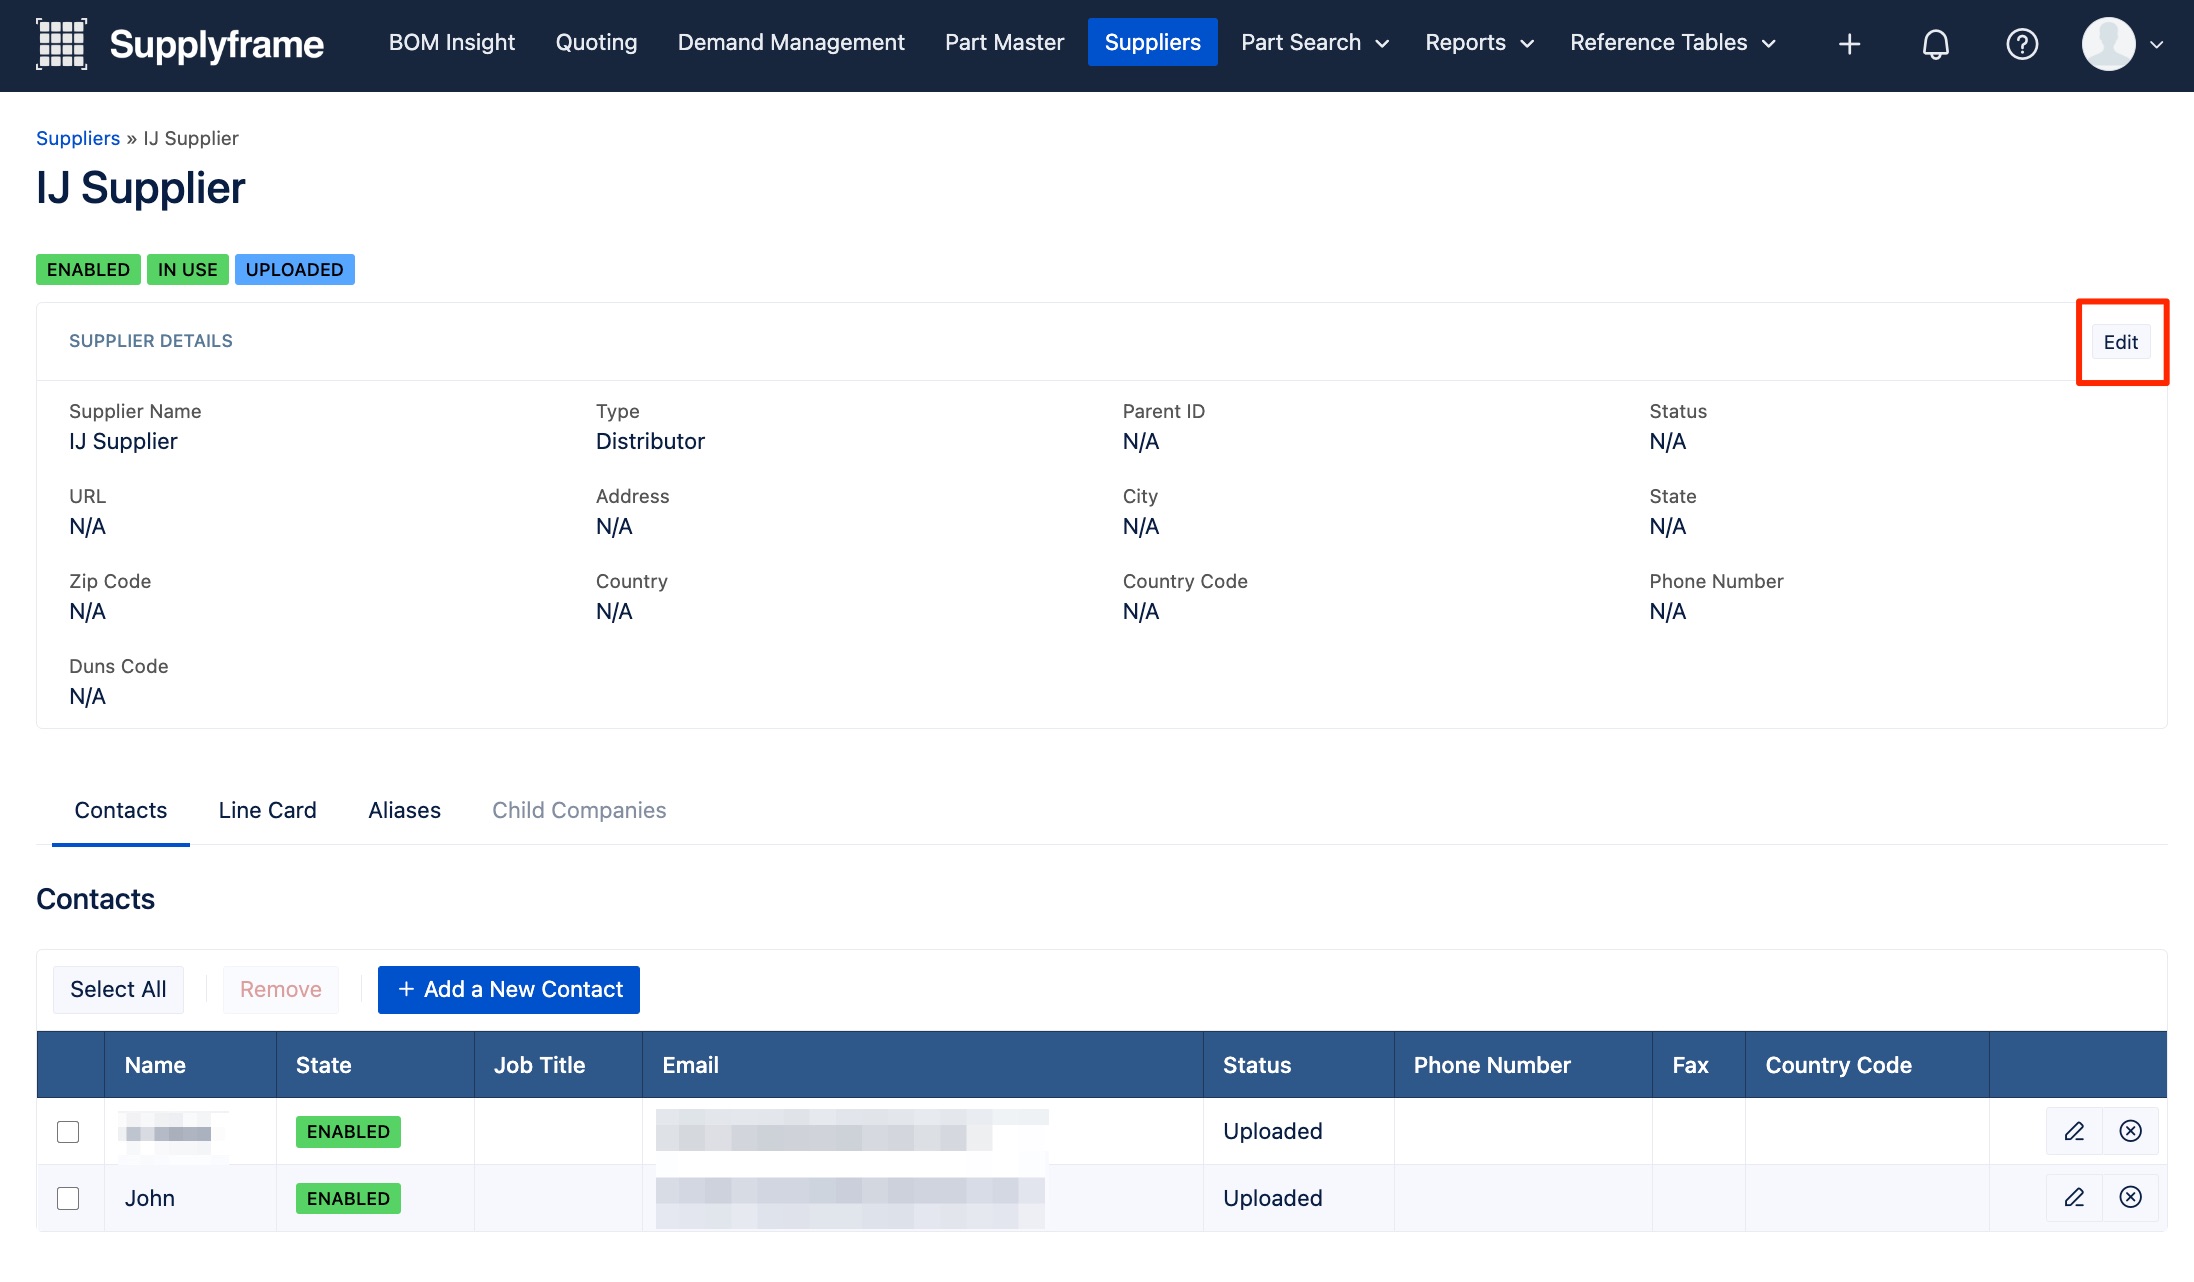Select the Suppliers nav item
Screen dimensions: 2194x1282
(x=1152, y=42)
